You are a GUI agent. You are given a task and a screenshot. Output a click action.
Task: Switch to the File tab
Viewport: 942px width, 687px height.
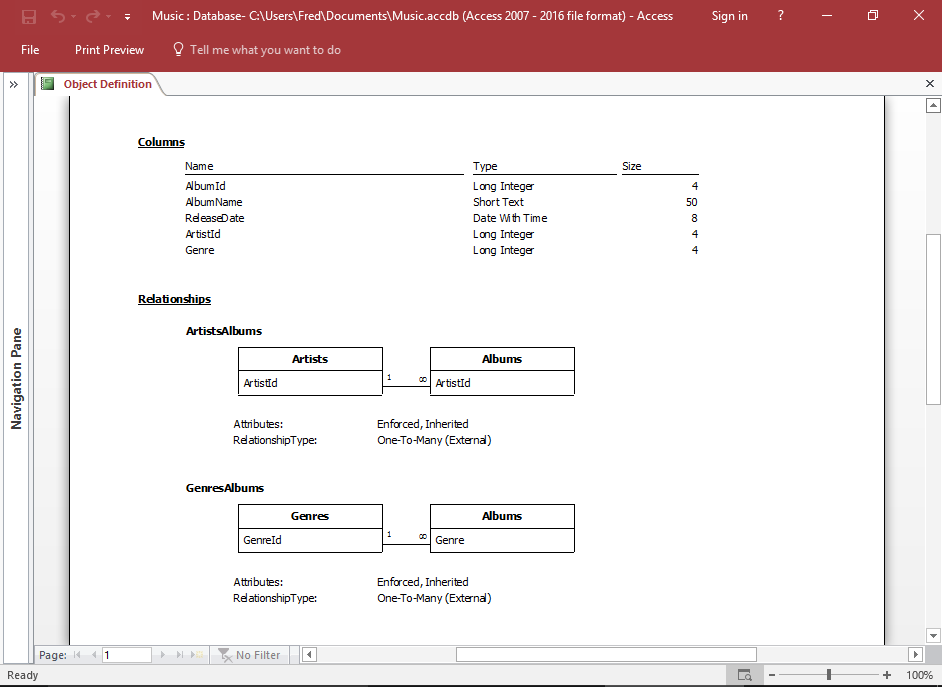(30, 49)
